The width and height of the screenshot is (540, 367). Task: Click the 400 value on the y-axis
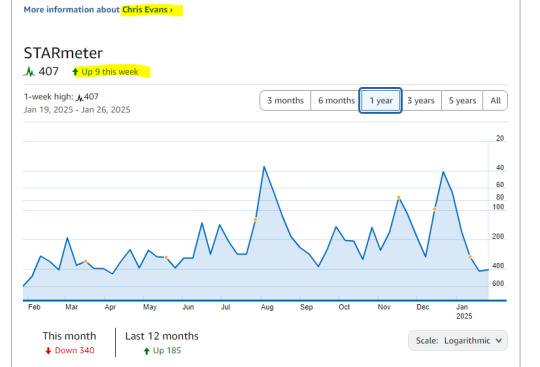click(498, 266)
